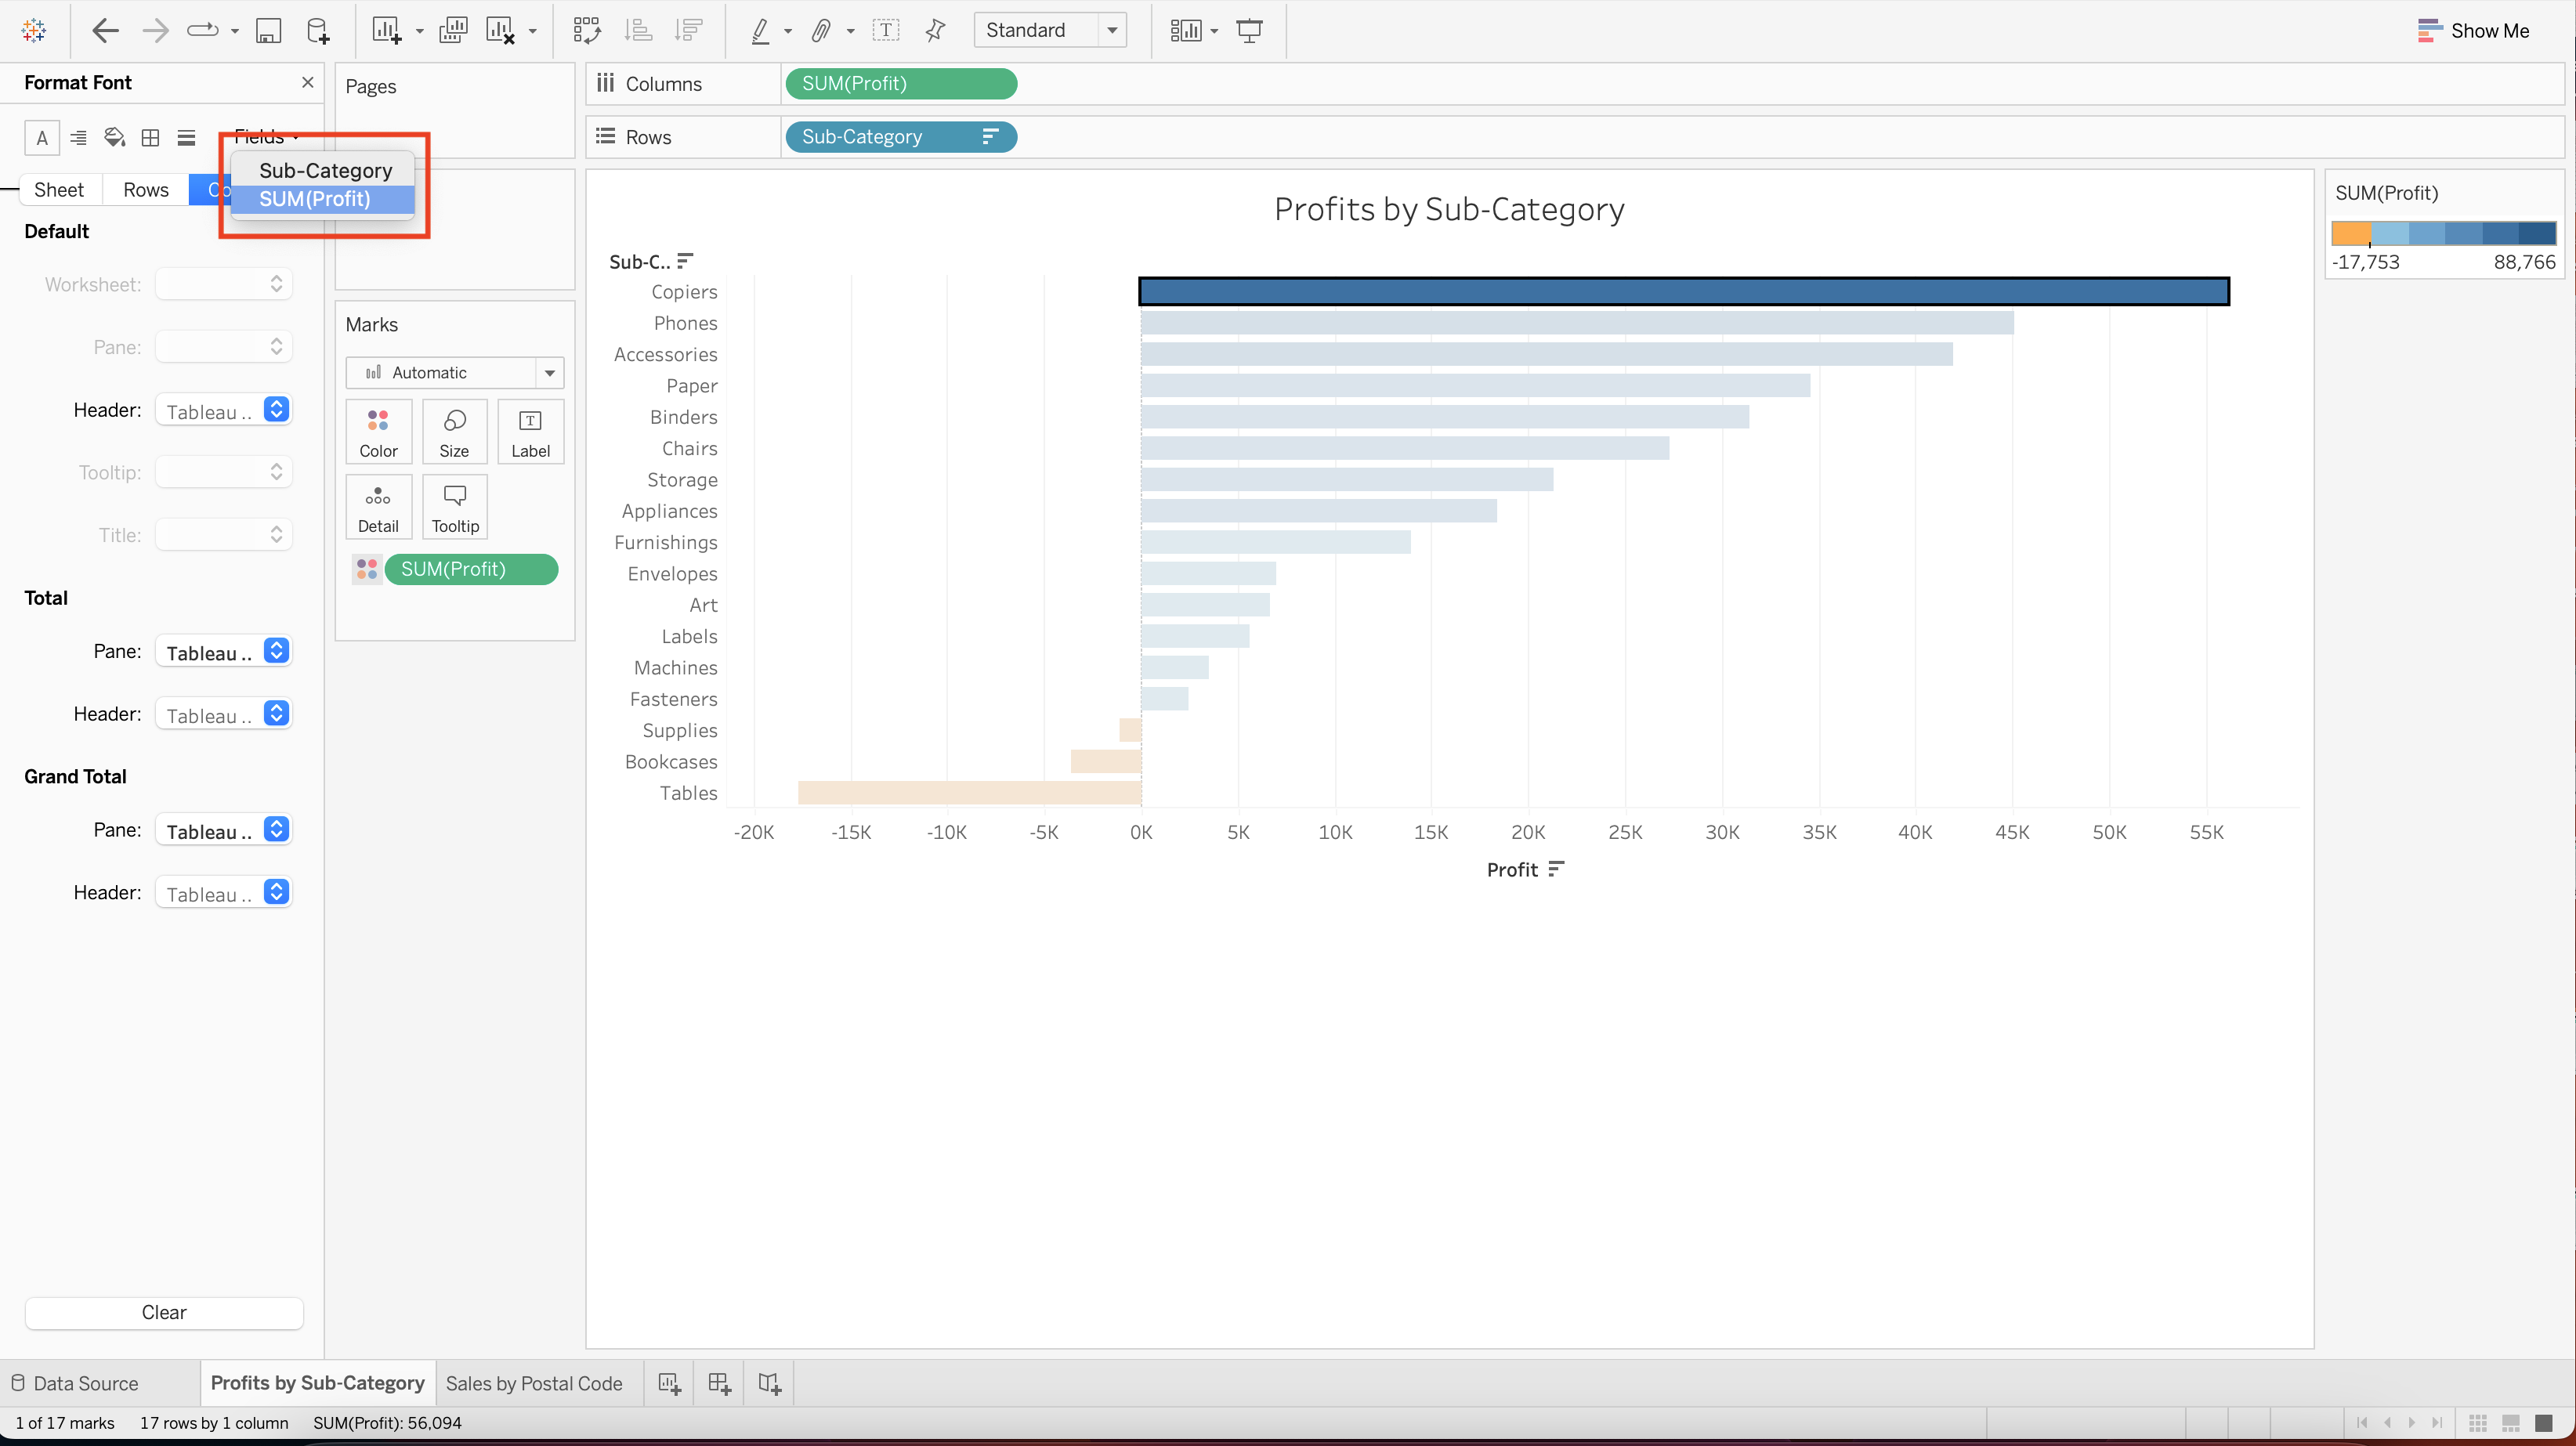Open the Default Header font dropdown
Viewport: 2576px width, 1446px height.
[223, 410]
